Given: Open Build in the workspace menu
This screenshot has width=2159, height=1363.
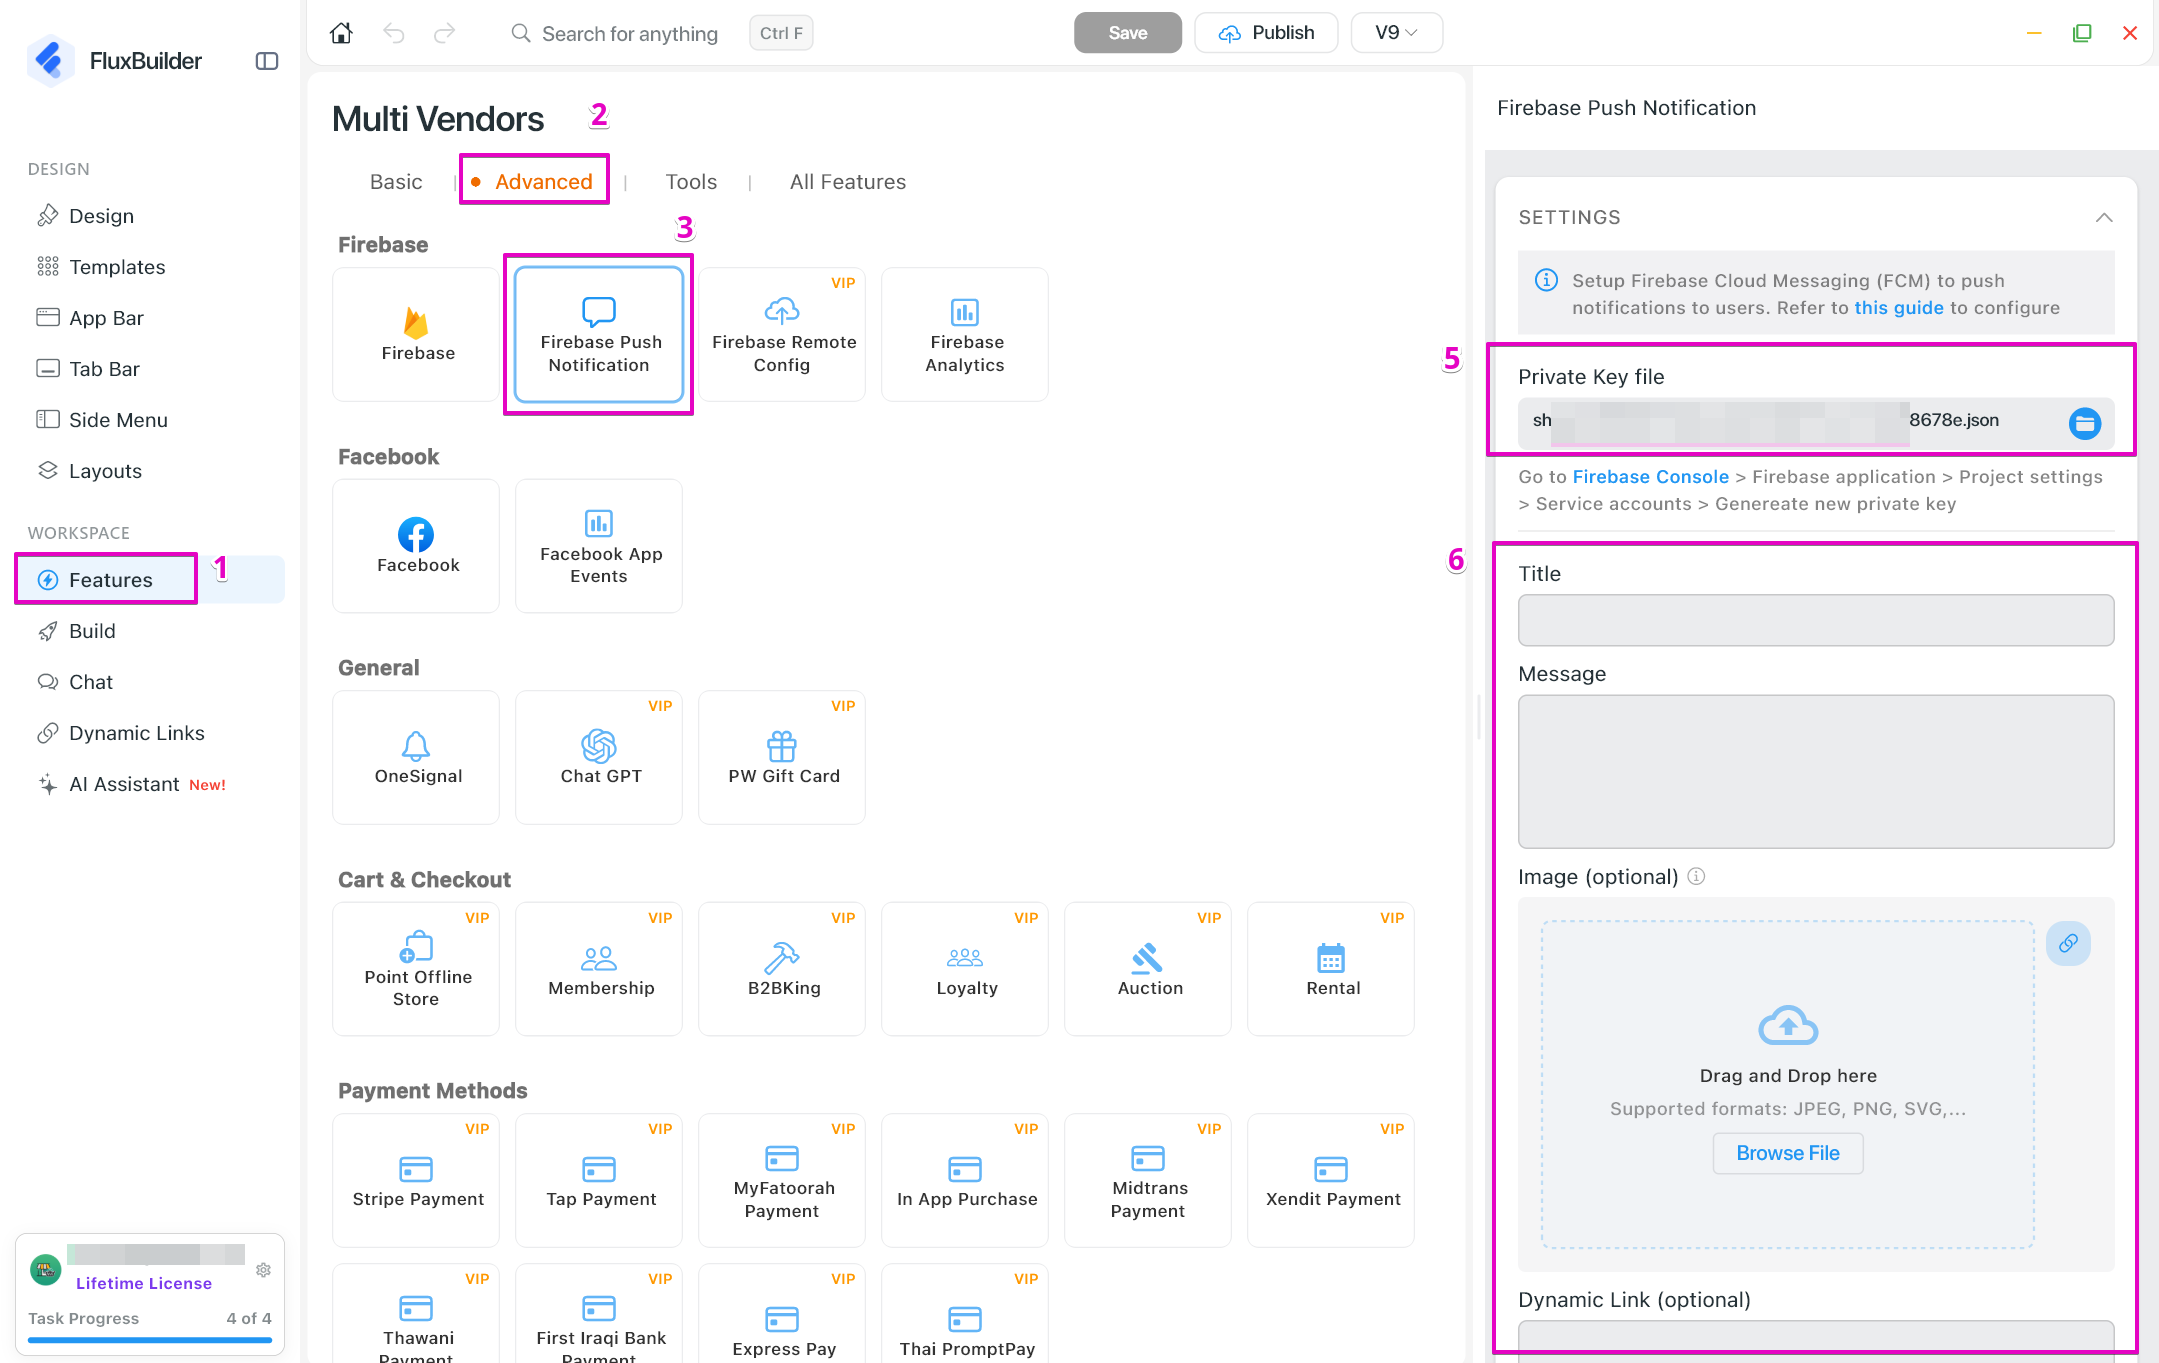Looking at the screenshot, I should (x=150, y=631).
